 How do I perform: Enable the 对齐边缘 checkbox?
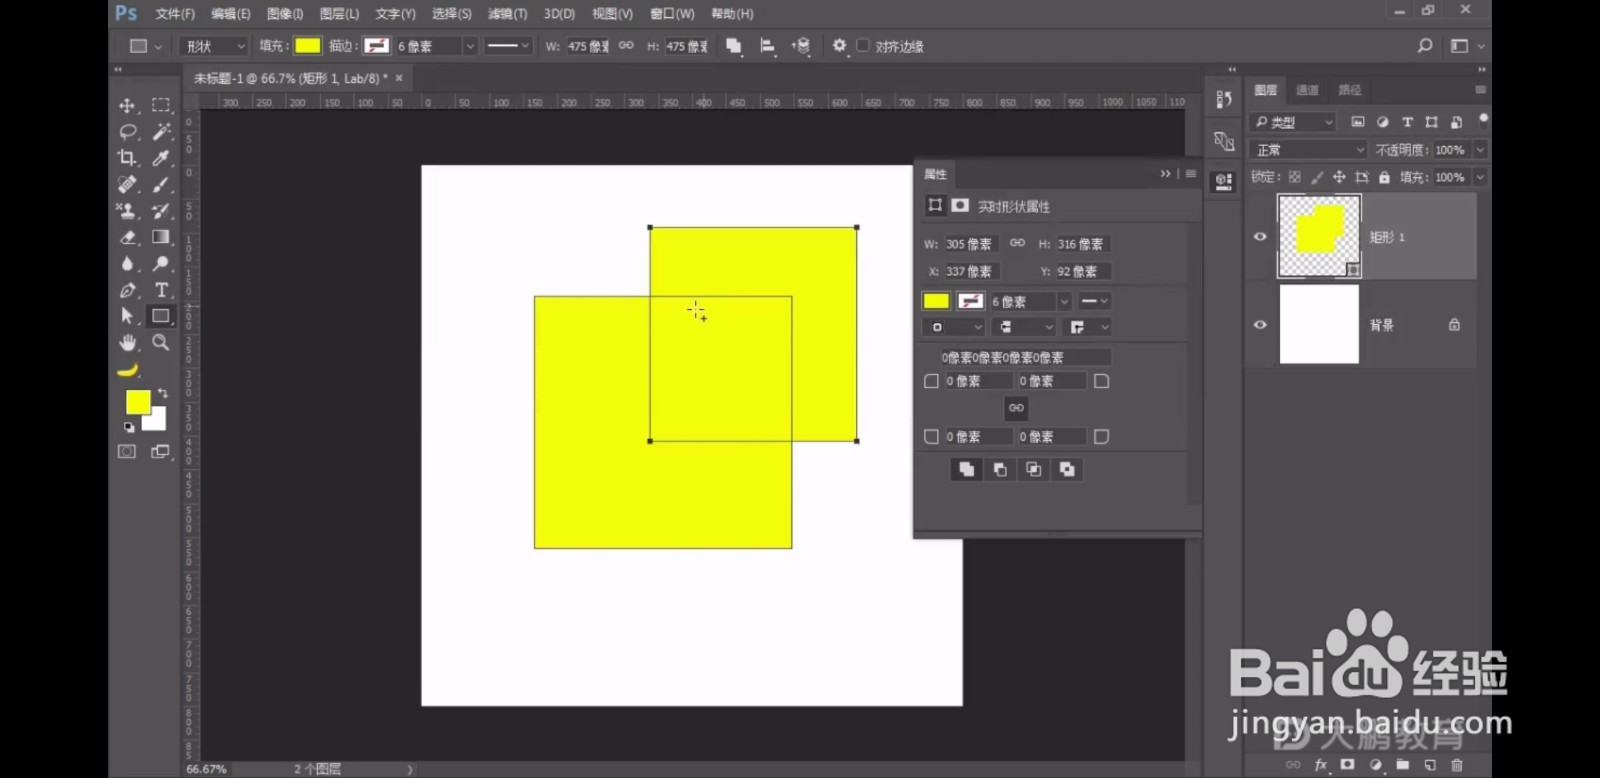coord(863,46)
